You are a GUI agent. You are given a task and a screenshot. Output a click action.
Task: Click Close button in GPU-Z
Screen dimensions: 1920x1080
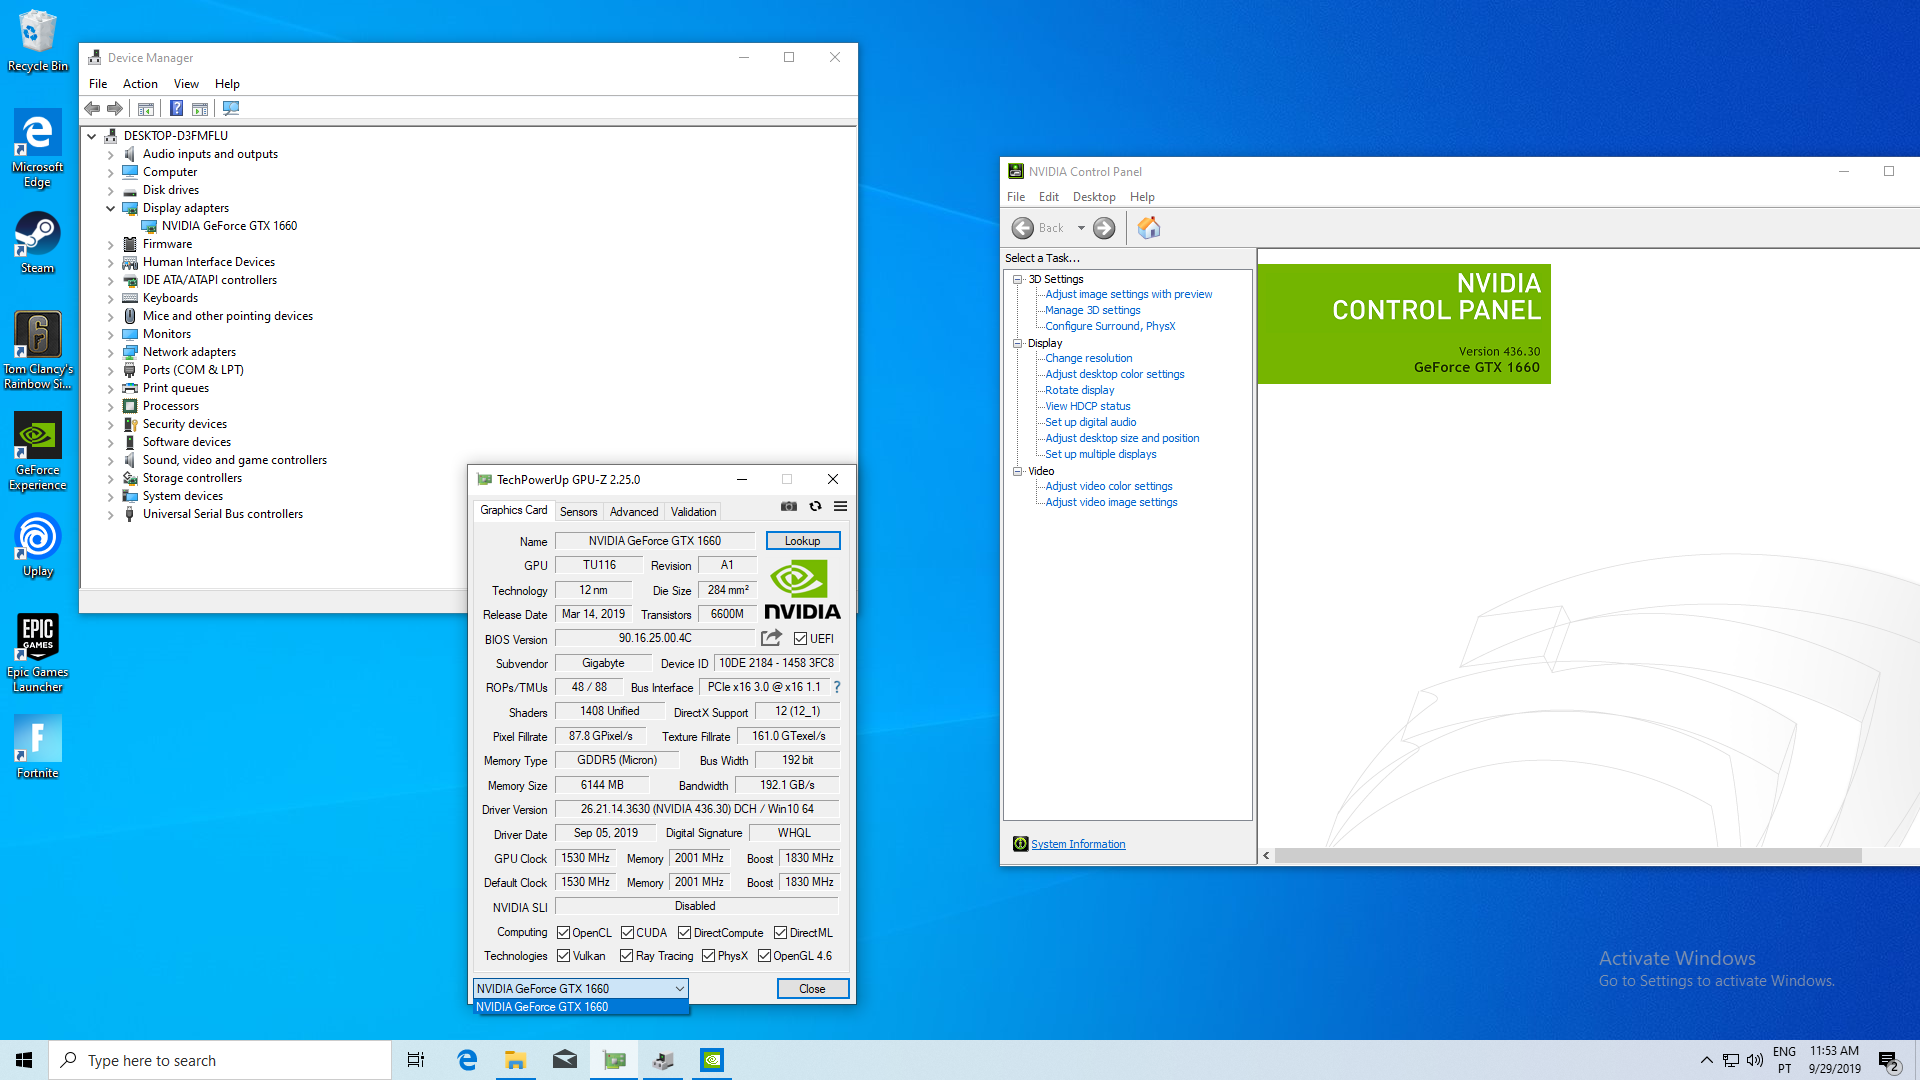(x=812, y=989)
